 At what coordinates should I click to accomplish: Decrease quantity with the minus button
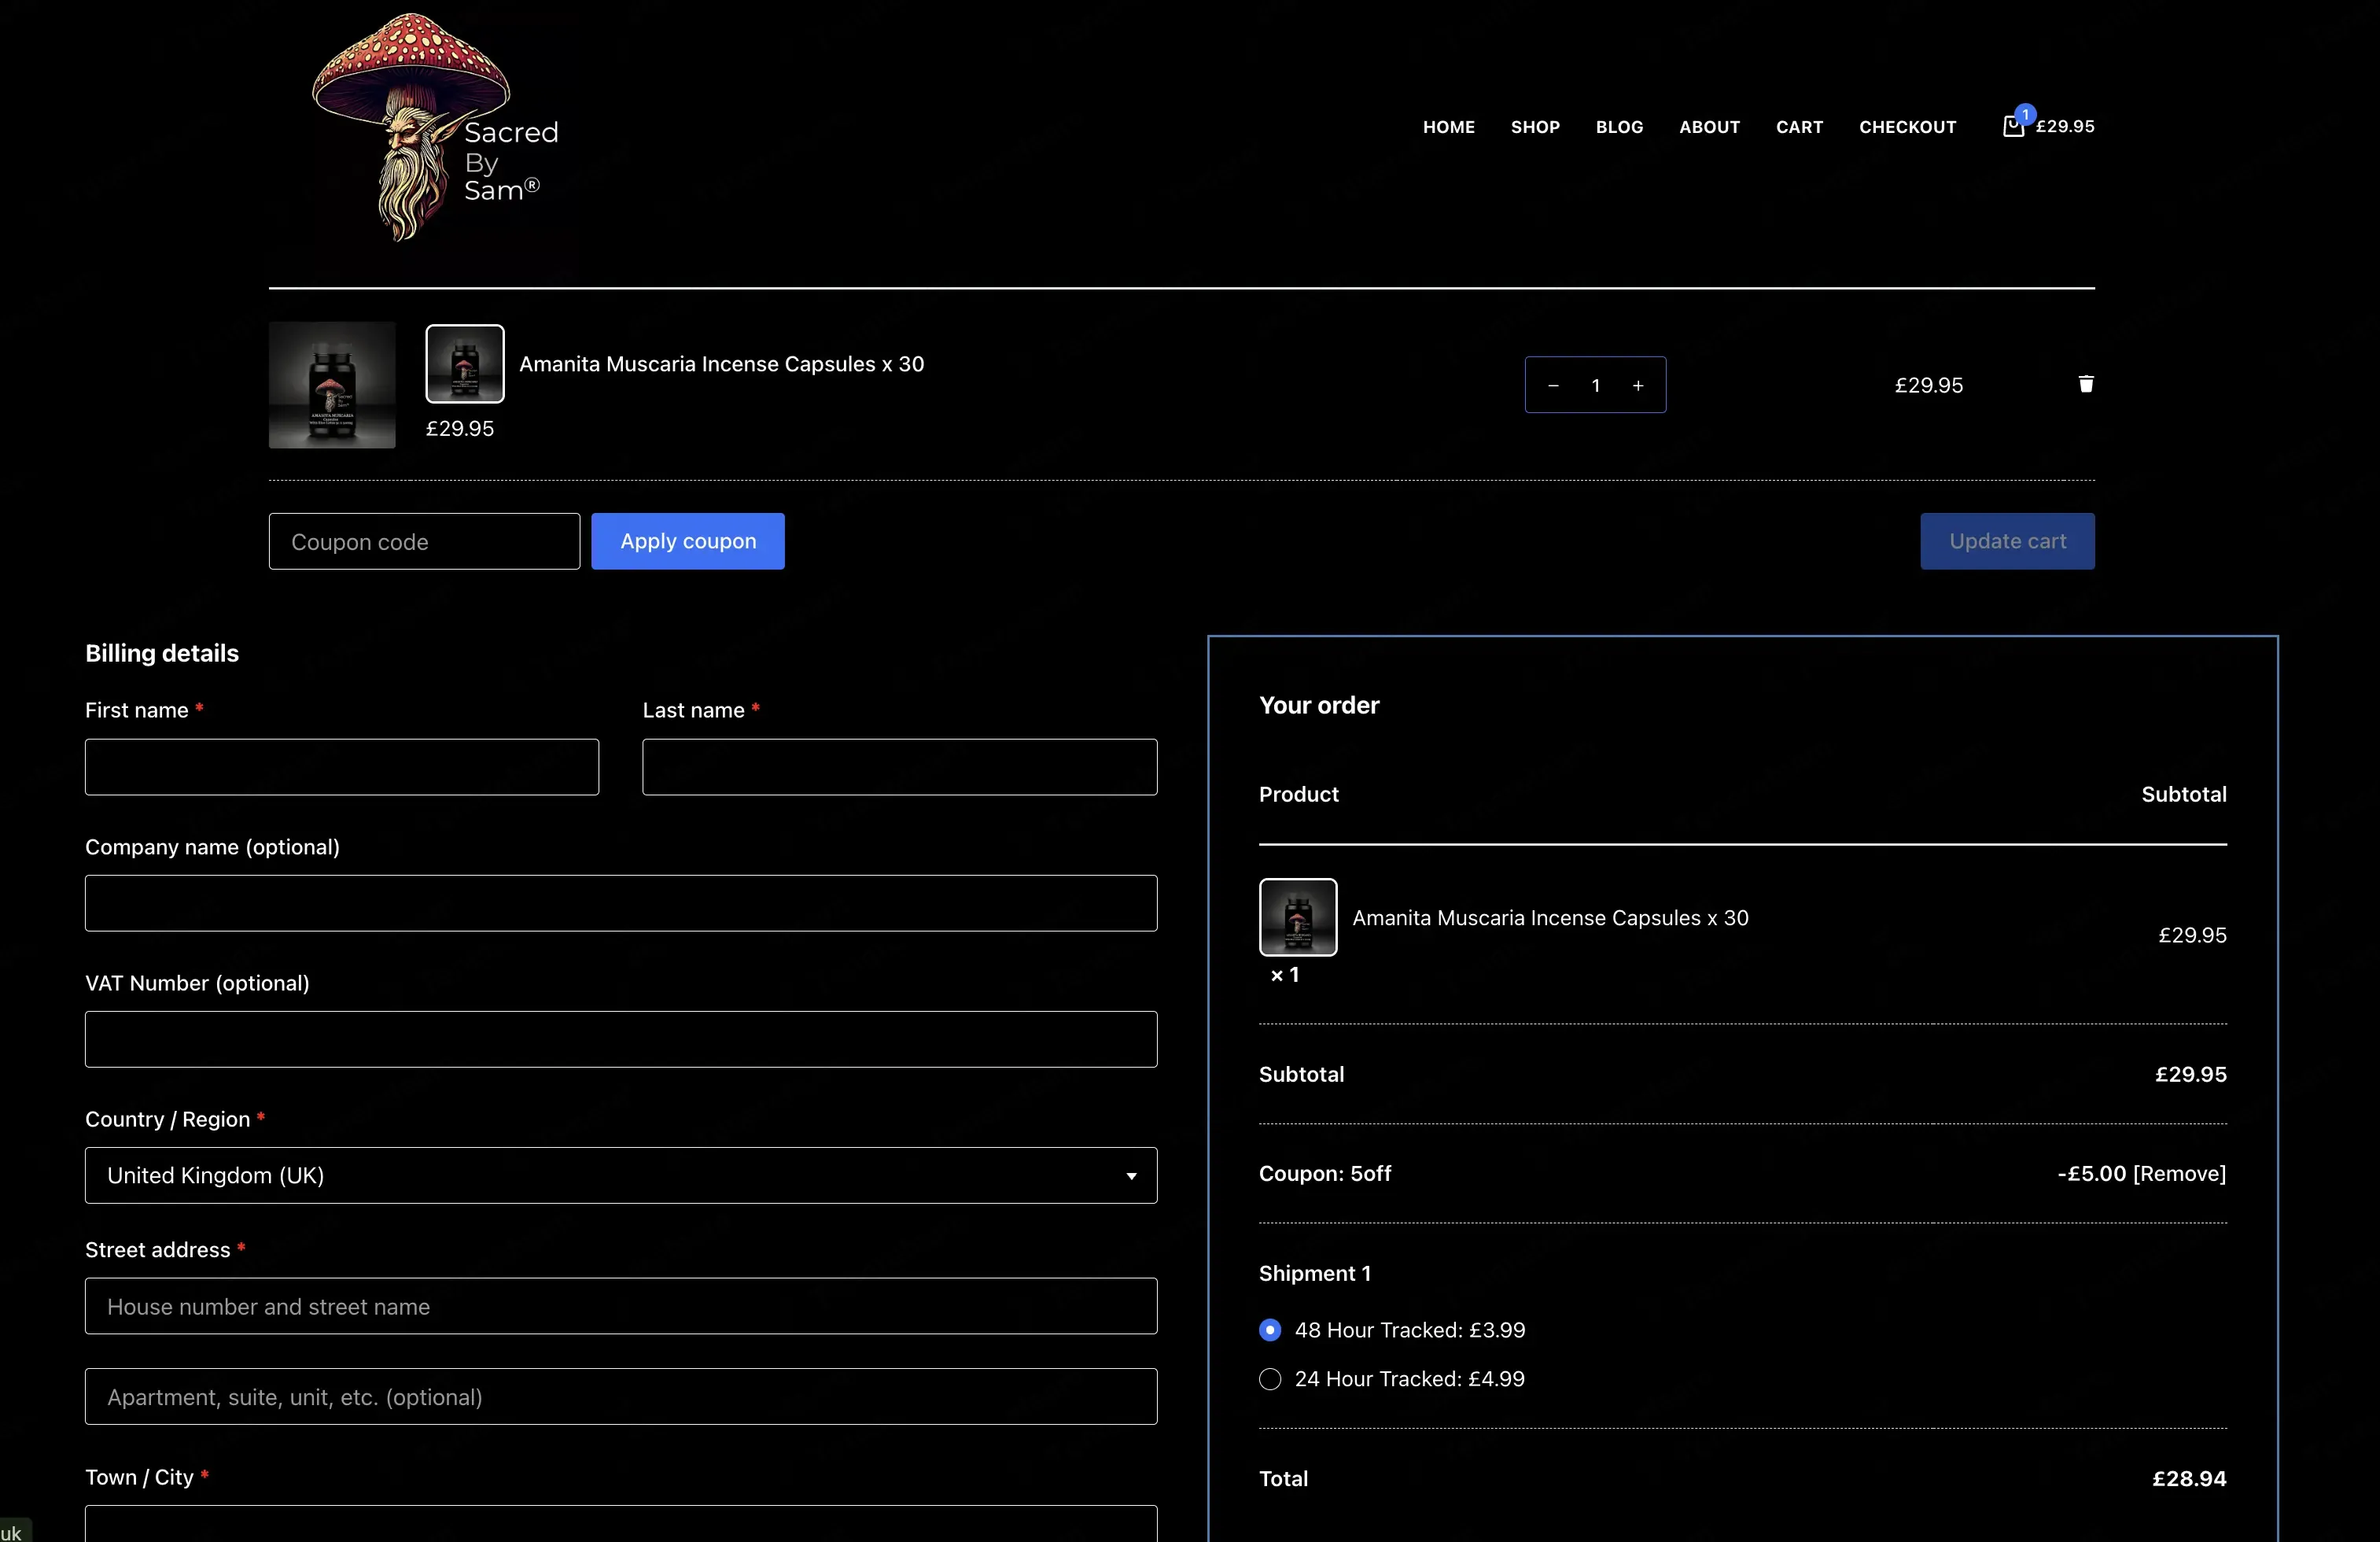pyautogui.click(x=1553, y=385)
